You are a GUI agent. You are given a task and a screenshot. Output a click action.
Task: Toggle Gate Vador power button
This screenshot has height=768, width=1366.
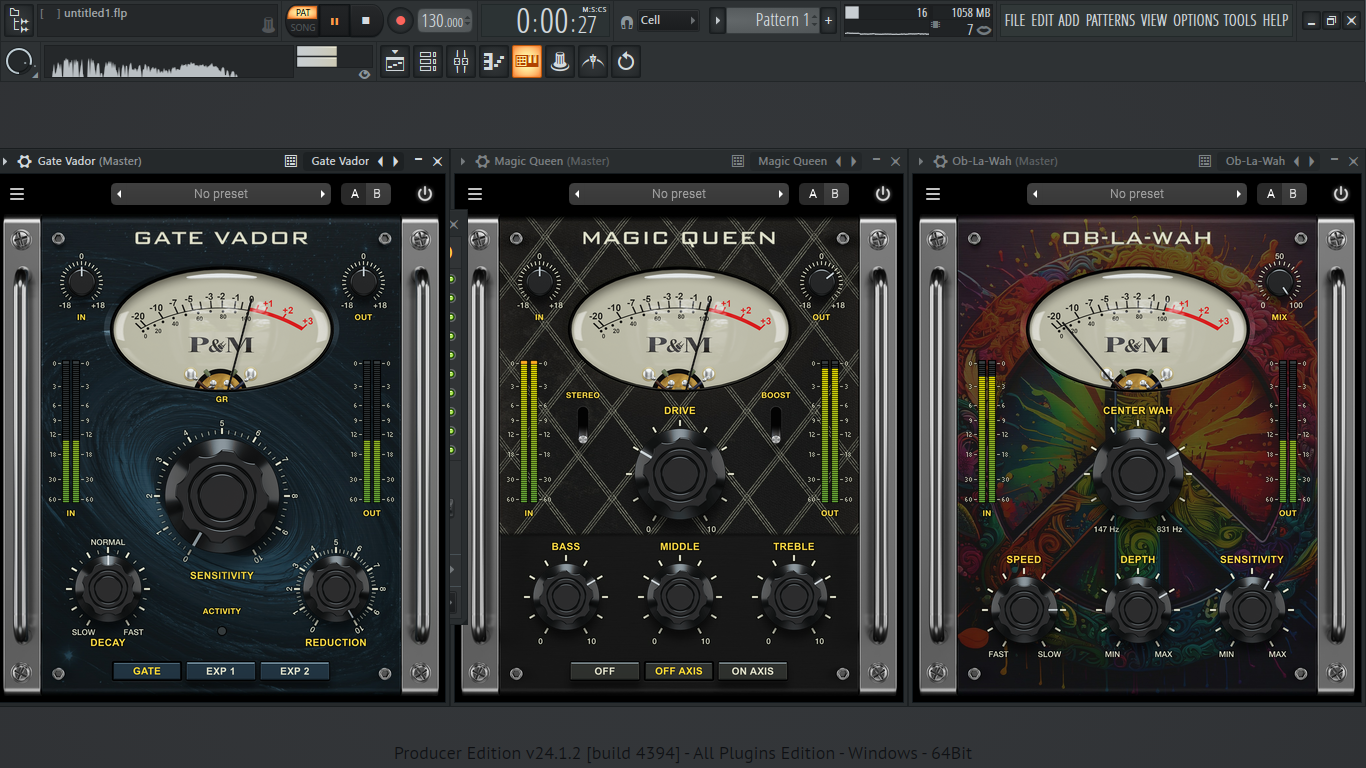click(425, 194)
